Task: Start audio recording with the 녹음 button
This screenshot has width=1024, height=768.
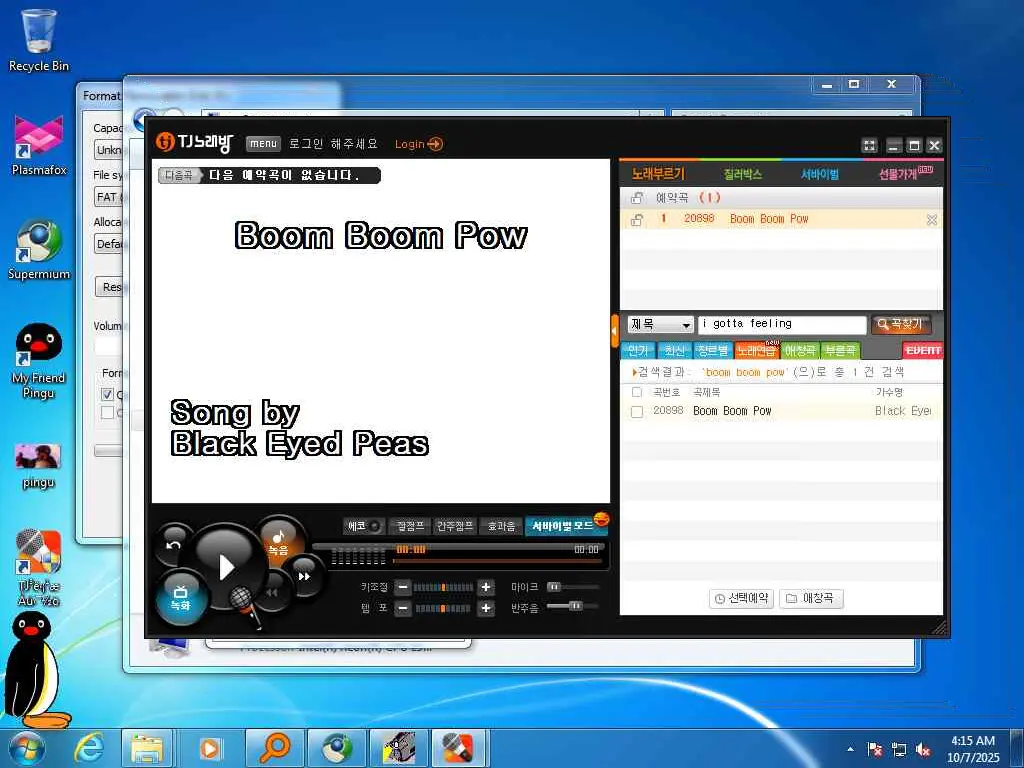Action: (x=279, y=541)
